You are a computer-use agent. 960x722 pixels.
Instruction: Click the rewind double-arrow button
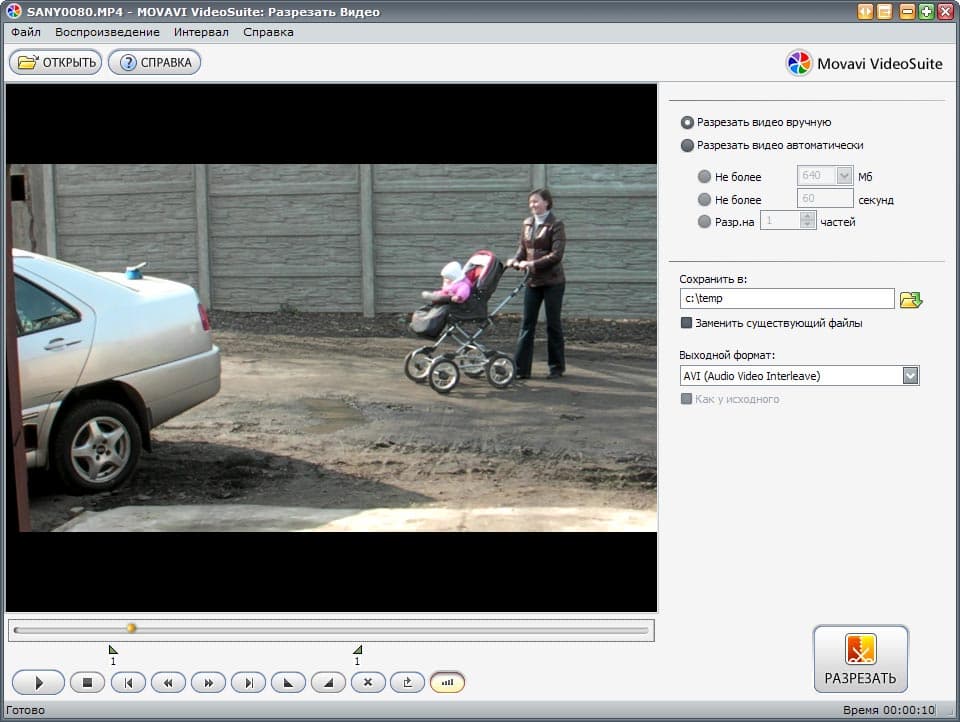pyautogui.click(x=168, y=683)
